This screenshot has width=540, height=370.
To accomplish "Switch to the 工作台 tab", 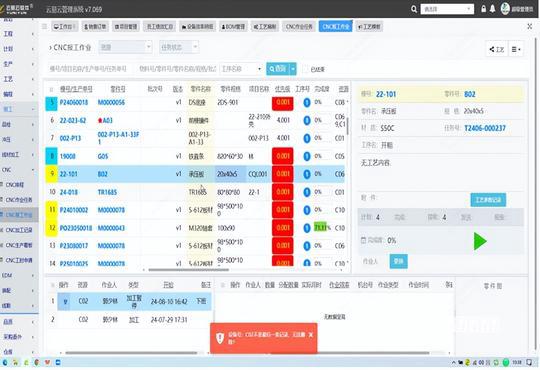I will pyautogui.click(x=65, y=27).
